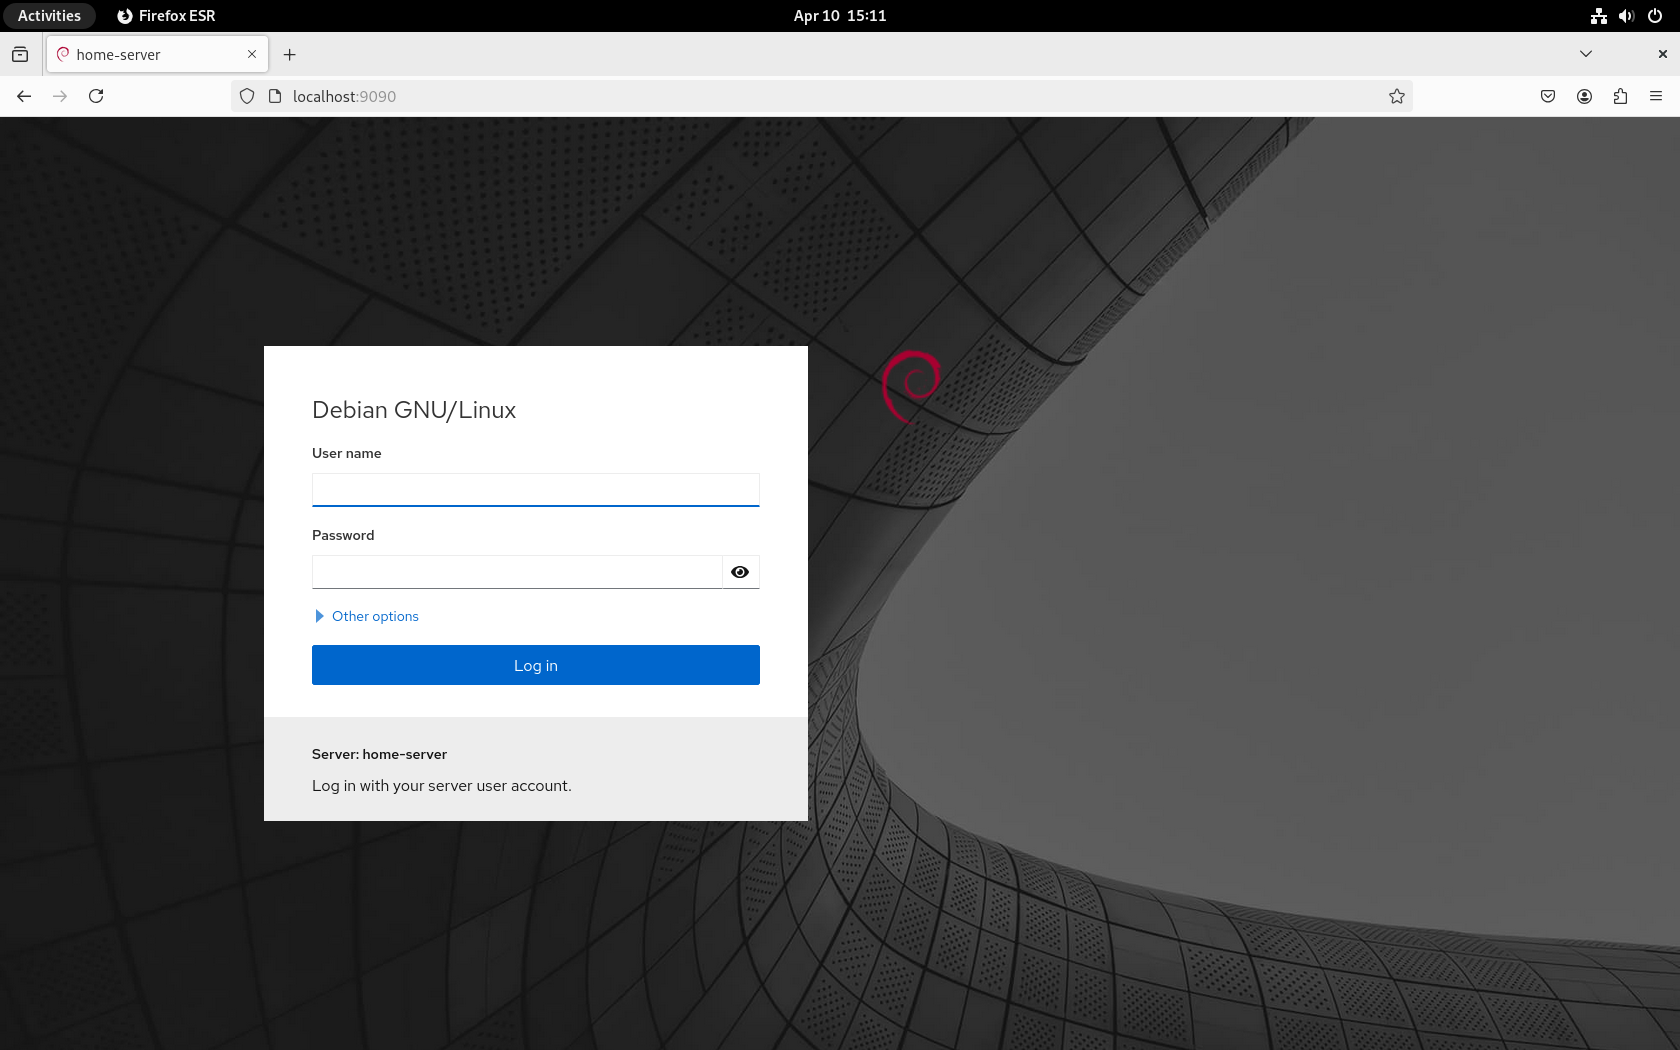This screenshot has height=1050, width=1680.
Task: Open the Firefox hamburger application menu
Action: click(x=1656, y=96)
